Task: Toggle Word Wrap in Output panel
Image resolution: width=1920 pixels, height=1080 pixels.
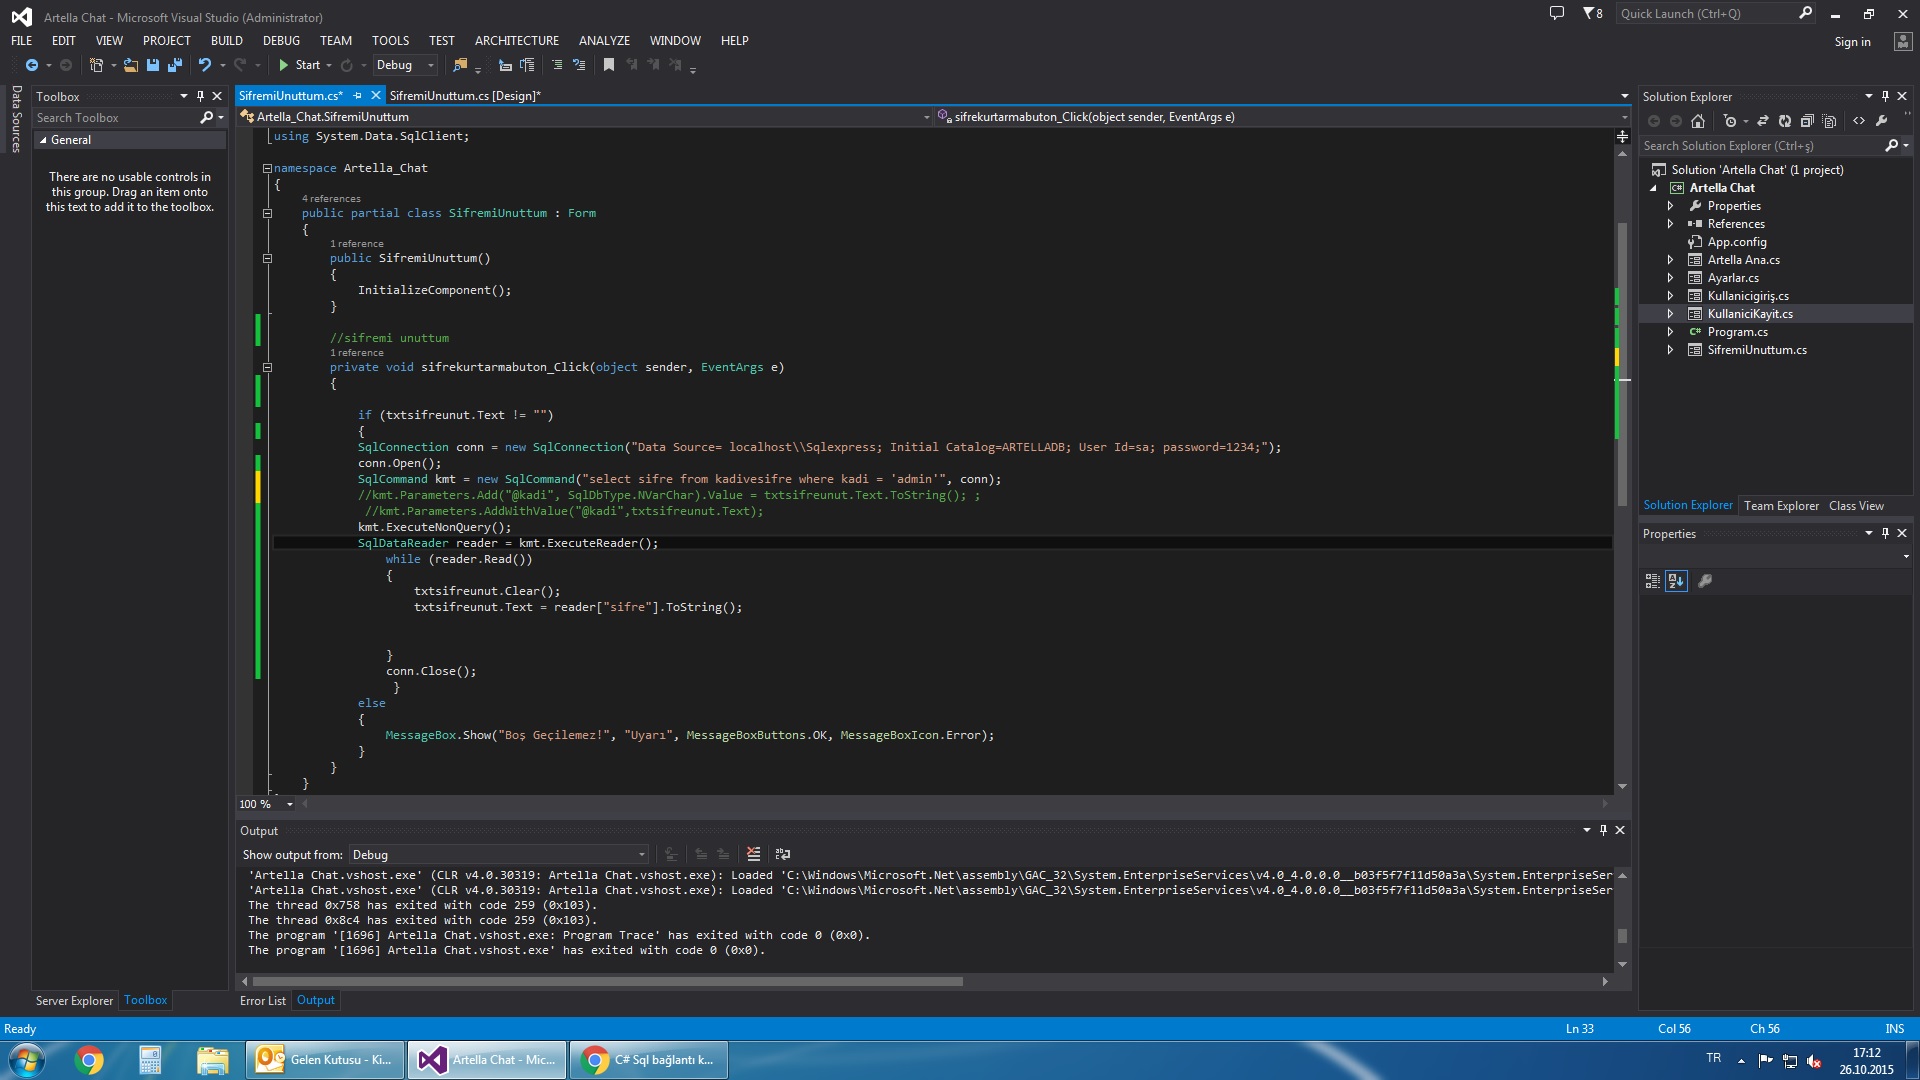Action: 783,854
